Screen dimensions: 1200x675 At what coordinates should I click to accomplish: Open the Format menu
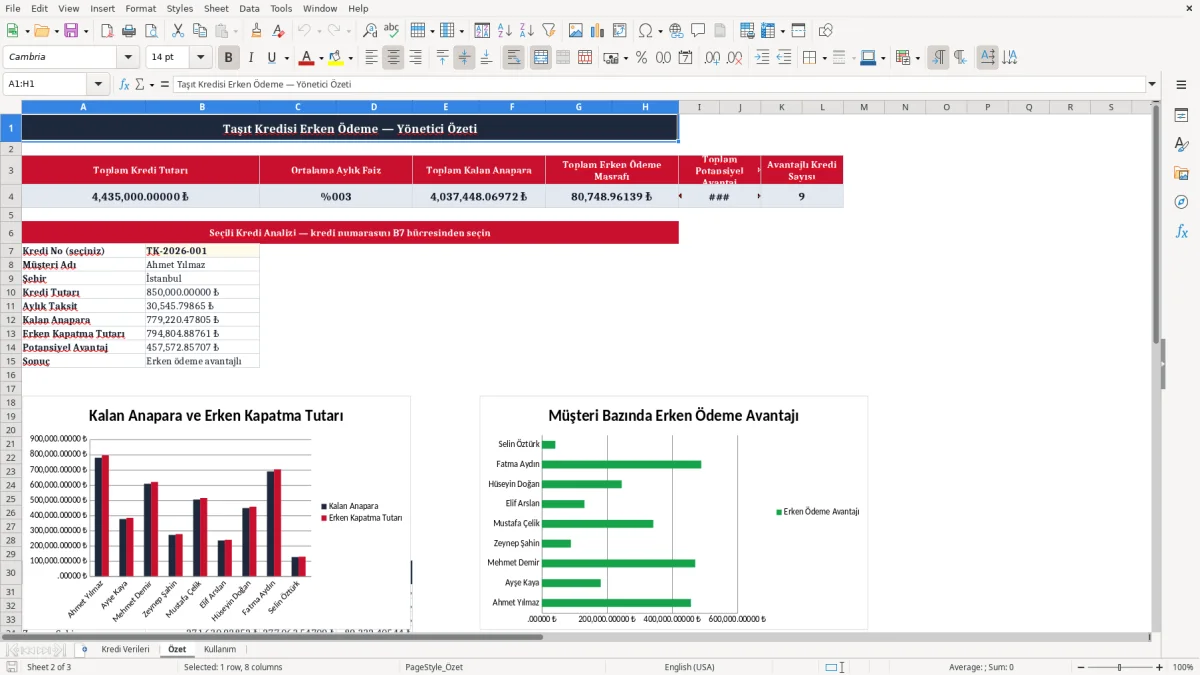(140, 8)
